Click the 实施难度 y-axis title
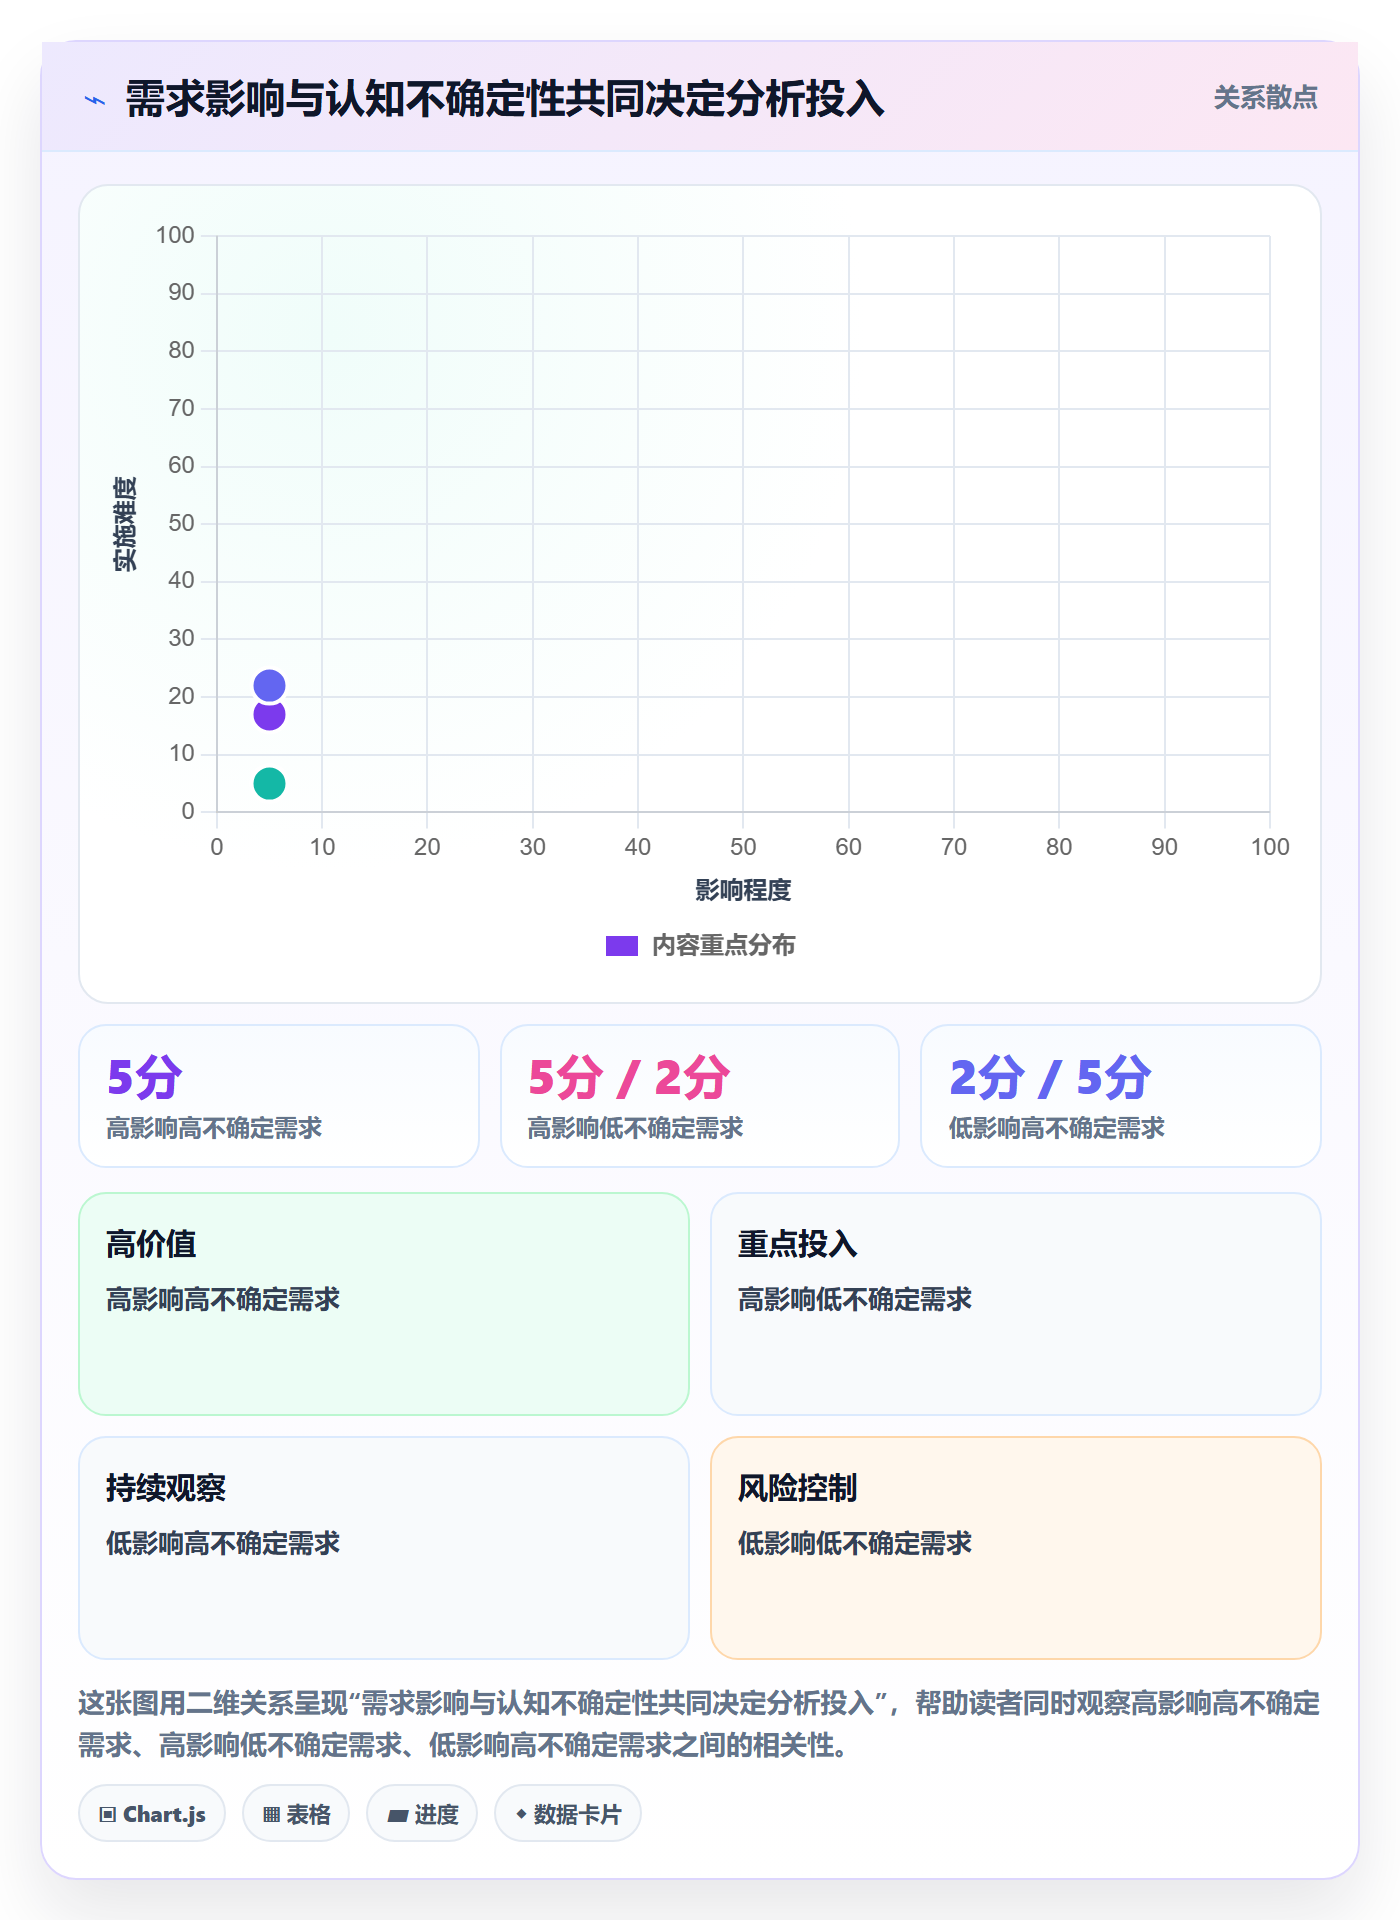The height and width of the screenshot is (1920, 1400). [125, 524]
